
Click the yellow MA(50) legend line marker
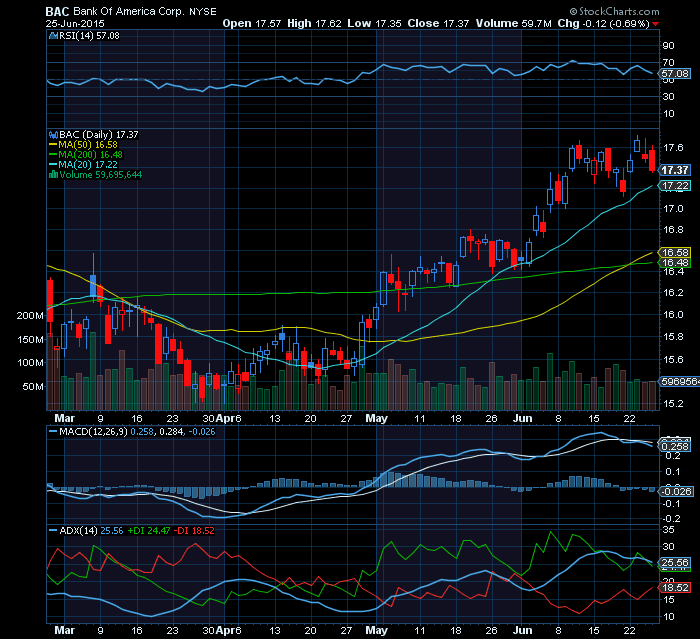click(x=53, y=145)
